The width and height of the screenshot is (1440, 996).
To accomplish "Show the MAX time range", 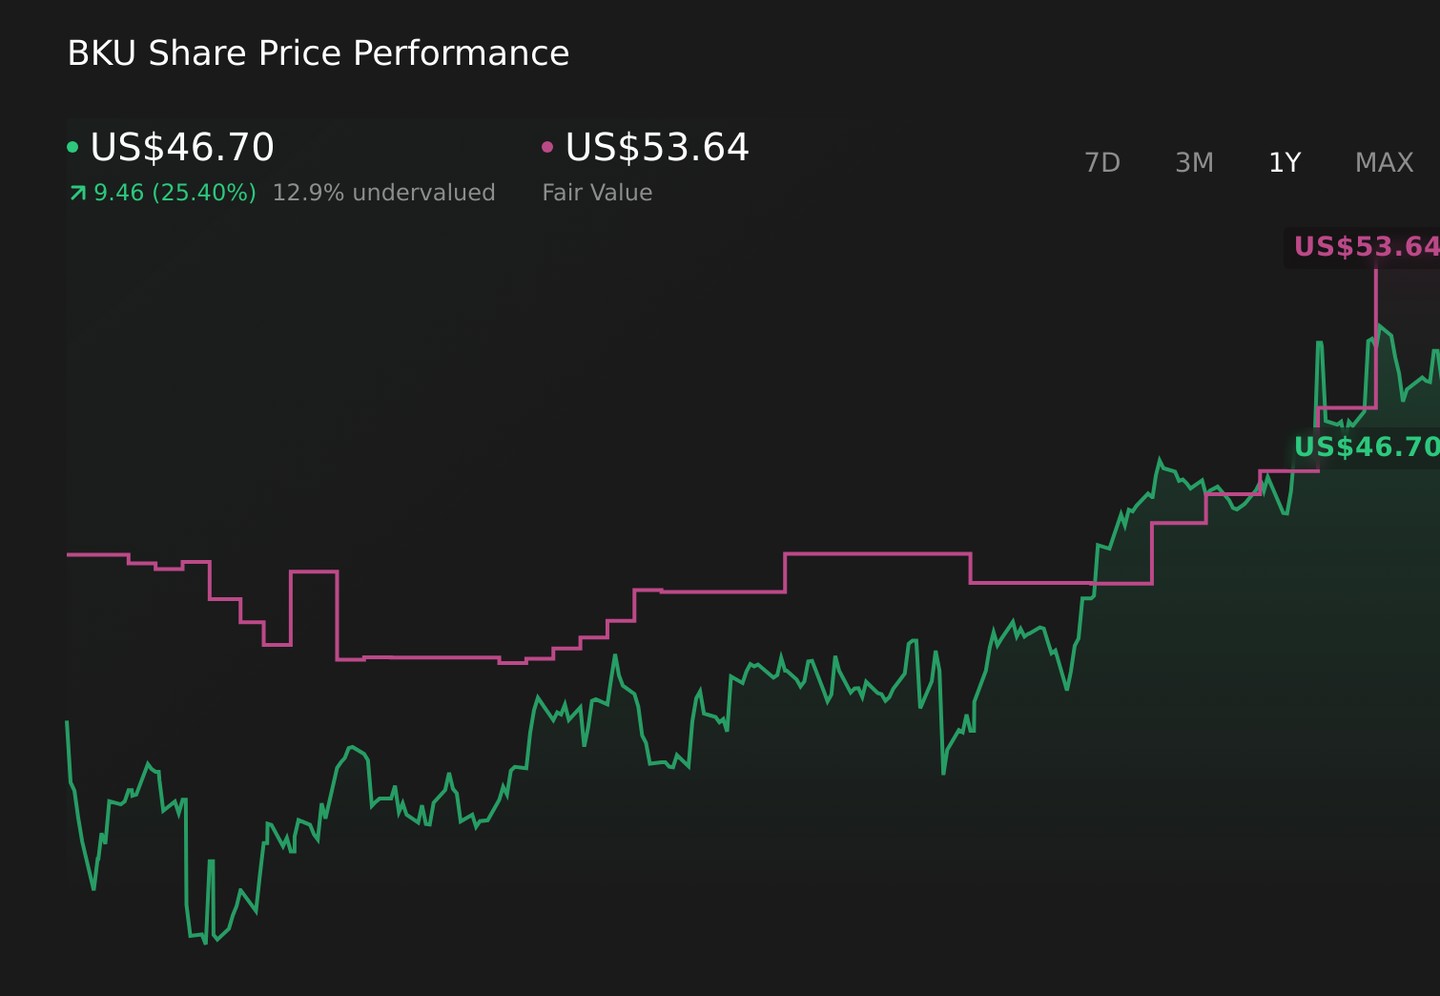I will pos(1384,162).
